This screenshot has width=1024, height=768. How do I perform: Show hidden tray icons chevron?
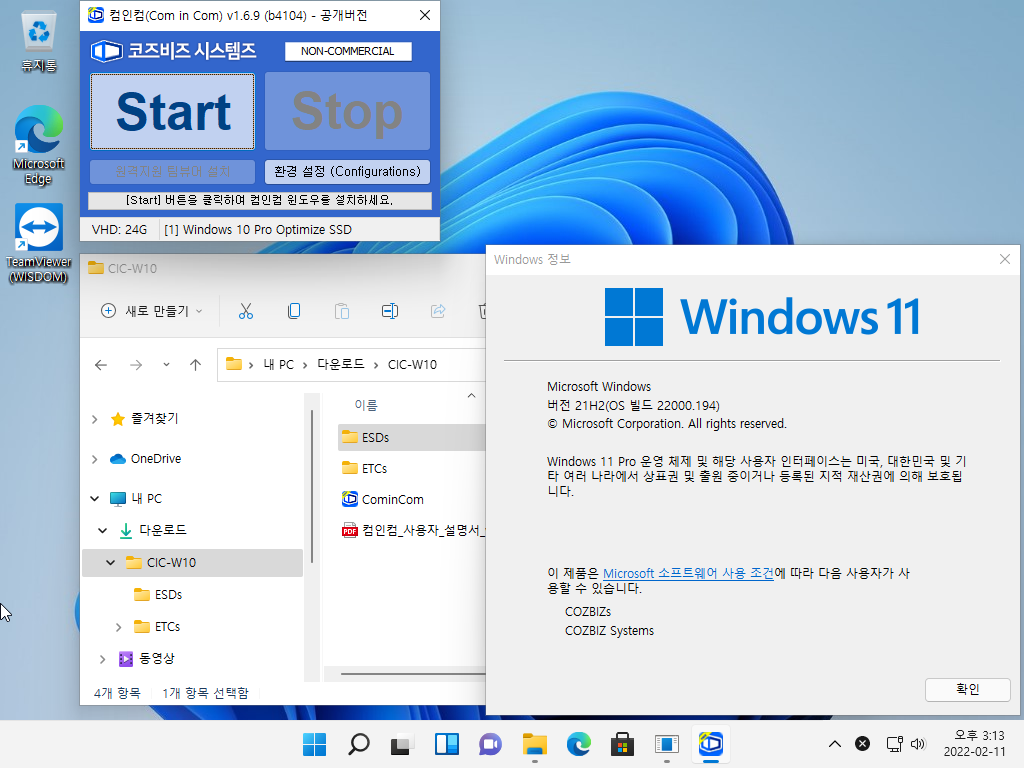point(835,744)
